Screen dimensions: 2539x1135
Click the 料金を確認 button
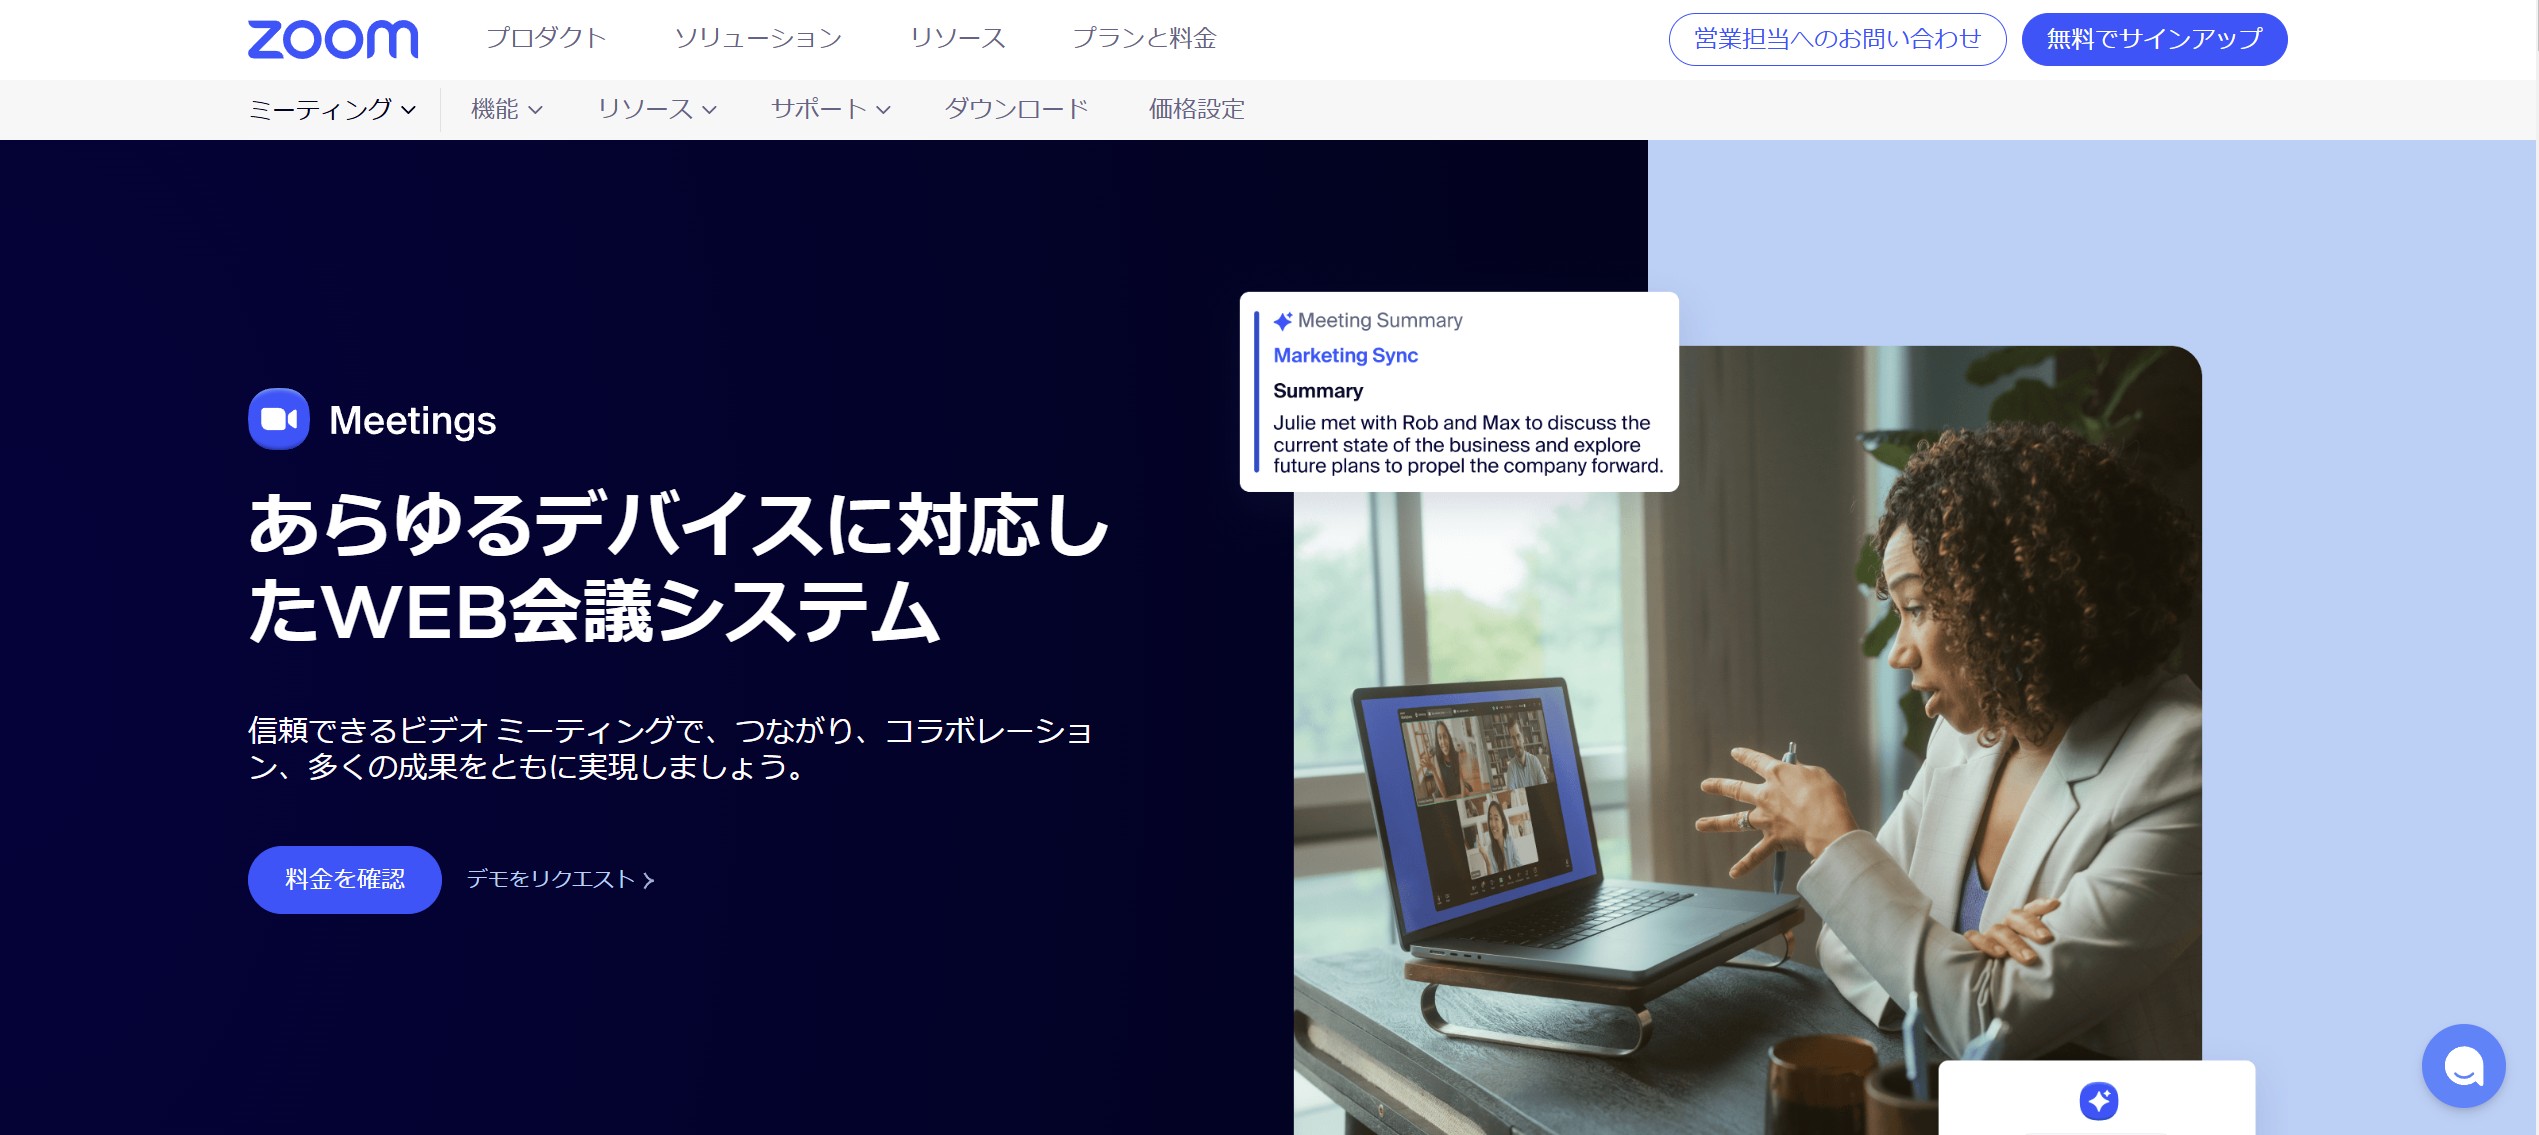coord(345,879)
